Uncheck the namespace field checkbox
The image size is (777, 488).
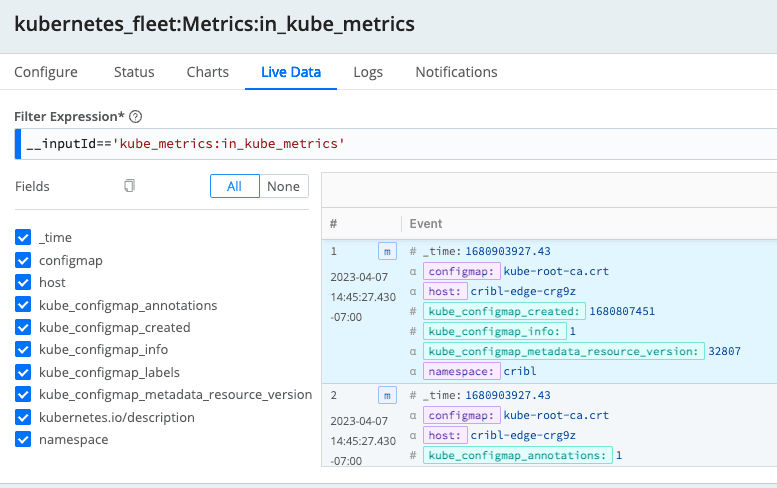tap(24, 439)
